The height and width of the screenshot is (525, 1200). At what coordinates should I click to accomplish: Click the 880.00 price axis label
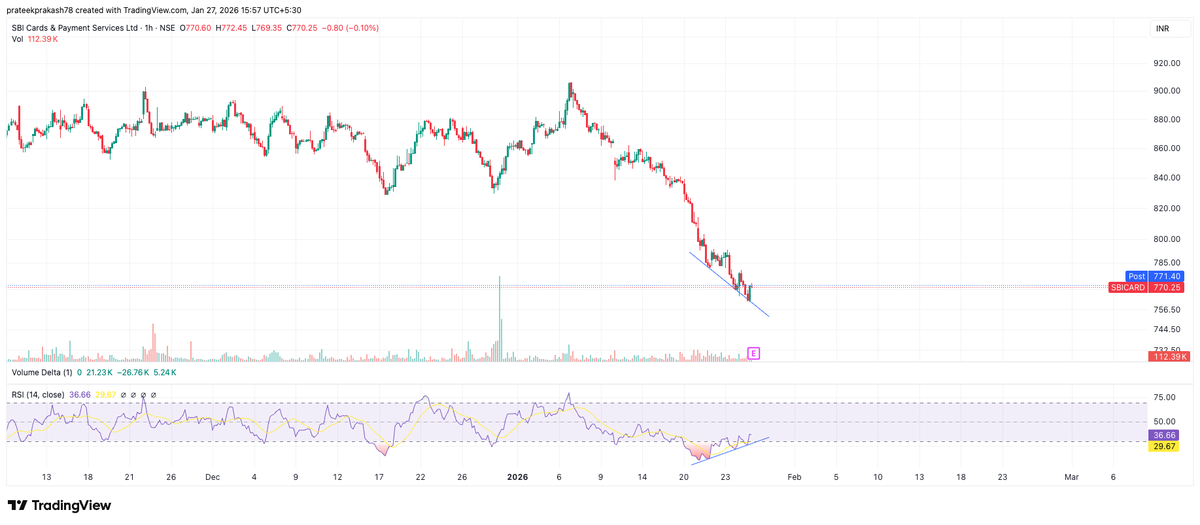coord(1166,120)
